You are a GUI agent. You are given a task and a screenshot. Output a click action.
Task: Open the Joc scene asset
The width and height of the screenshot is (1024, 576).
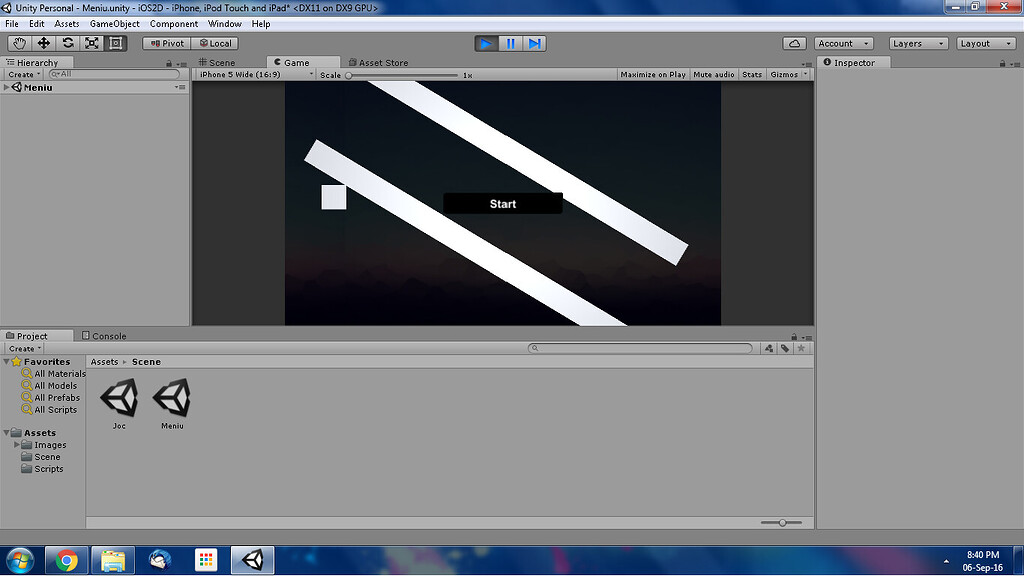click(119, 400)
